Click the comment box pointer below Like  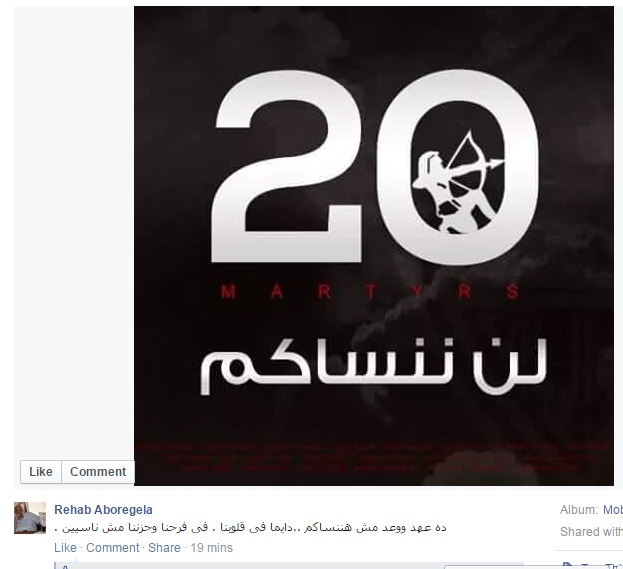point(74,561)
